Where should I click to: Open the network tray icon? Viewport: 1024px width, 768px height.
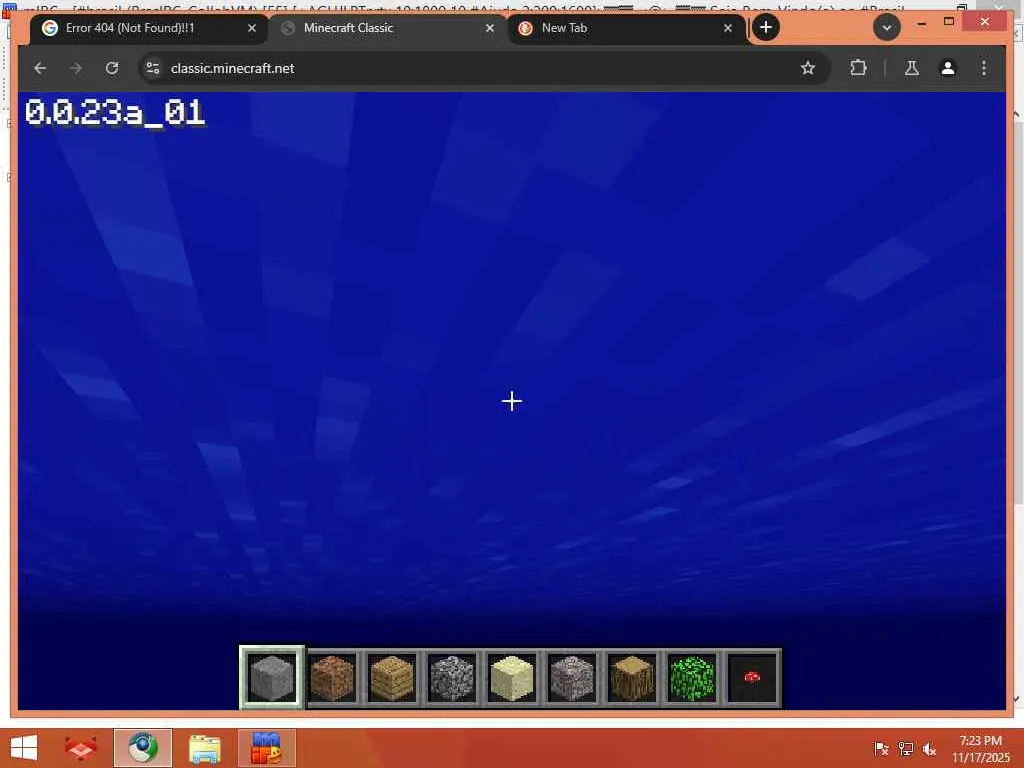905,749
